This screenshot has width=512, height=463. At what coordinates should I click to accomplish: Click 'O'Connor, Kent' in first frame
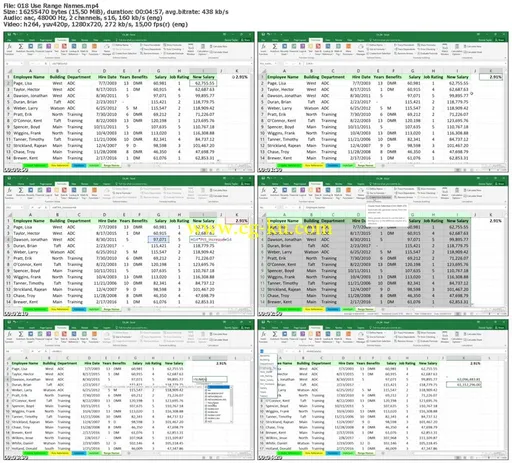(x=27, y=121)
